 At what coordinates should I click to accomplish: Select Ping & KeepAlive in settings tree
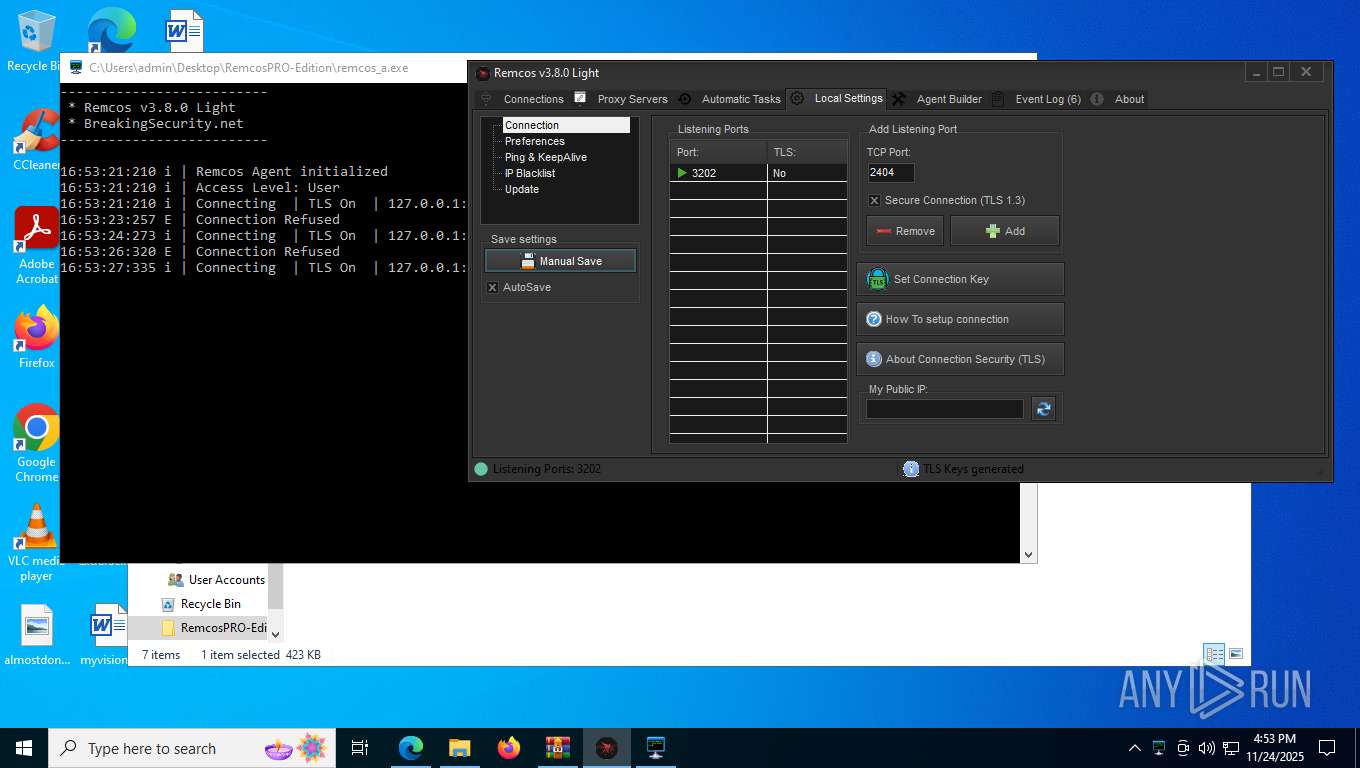(546, 157)
